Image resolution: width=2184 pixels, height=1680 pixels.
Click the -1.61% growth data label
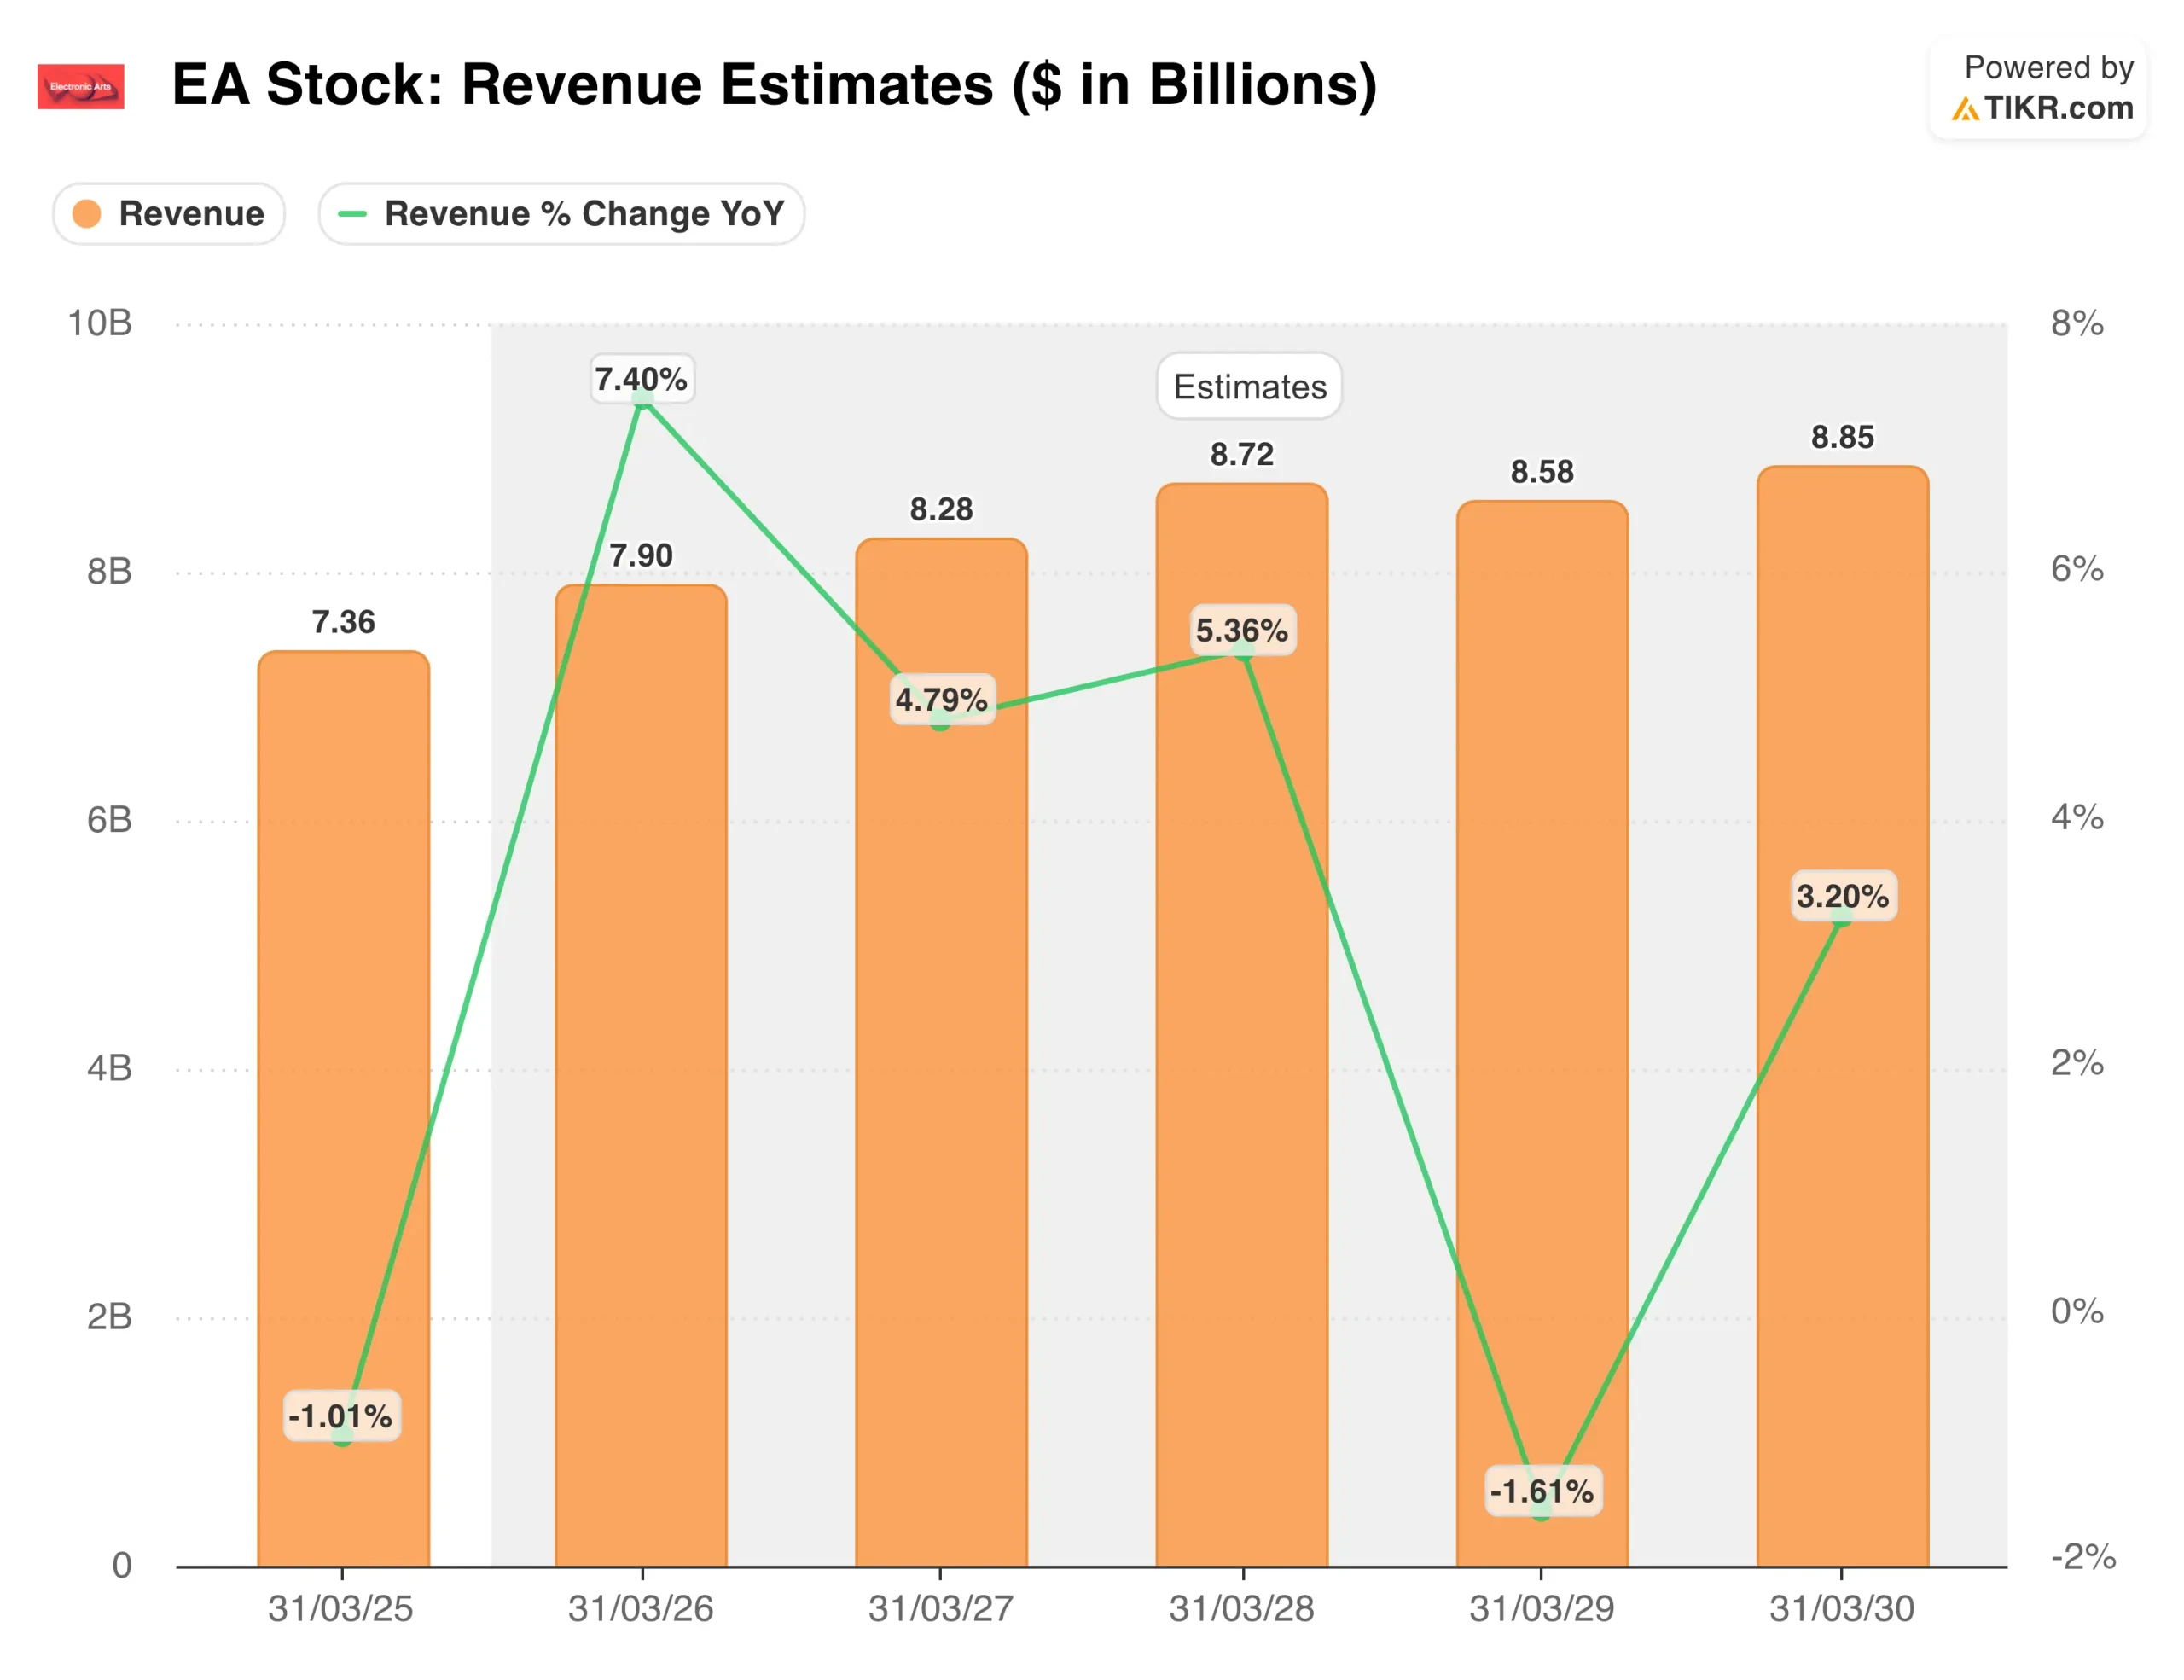point(1542,1491)
